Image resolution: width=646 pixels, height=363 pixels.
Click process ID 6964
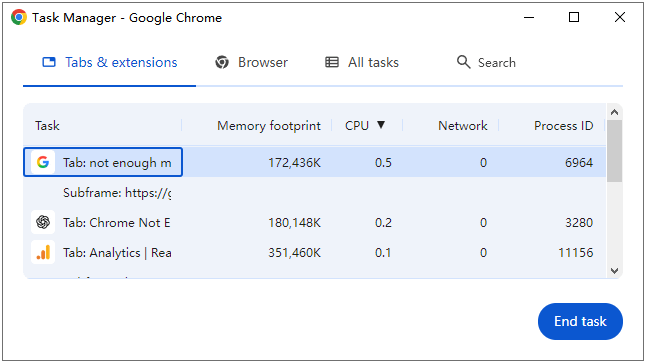click(x=579, y=163)
